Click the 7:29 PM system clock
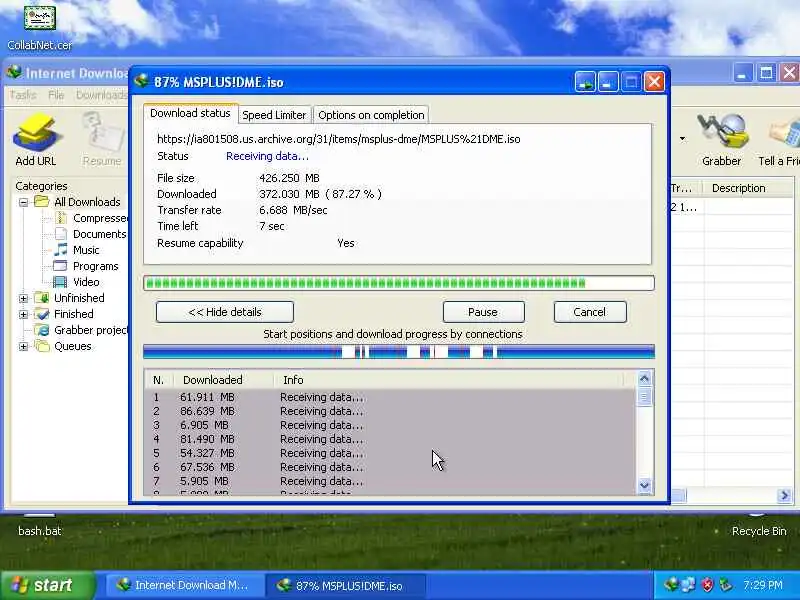This screenshot has height=600, width=800. pyautogui.click(x=763, y=585)
